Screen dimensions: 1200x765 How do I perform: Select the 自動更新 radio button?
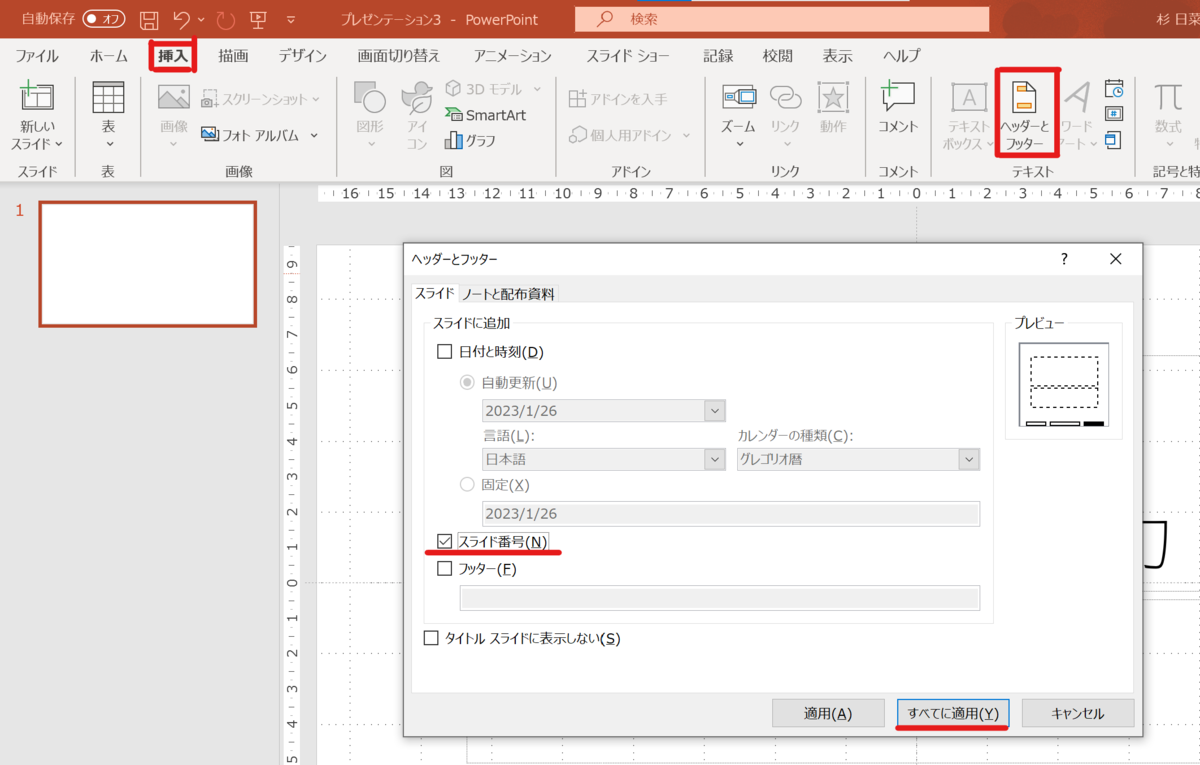[467, 382]
